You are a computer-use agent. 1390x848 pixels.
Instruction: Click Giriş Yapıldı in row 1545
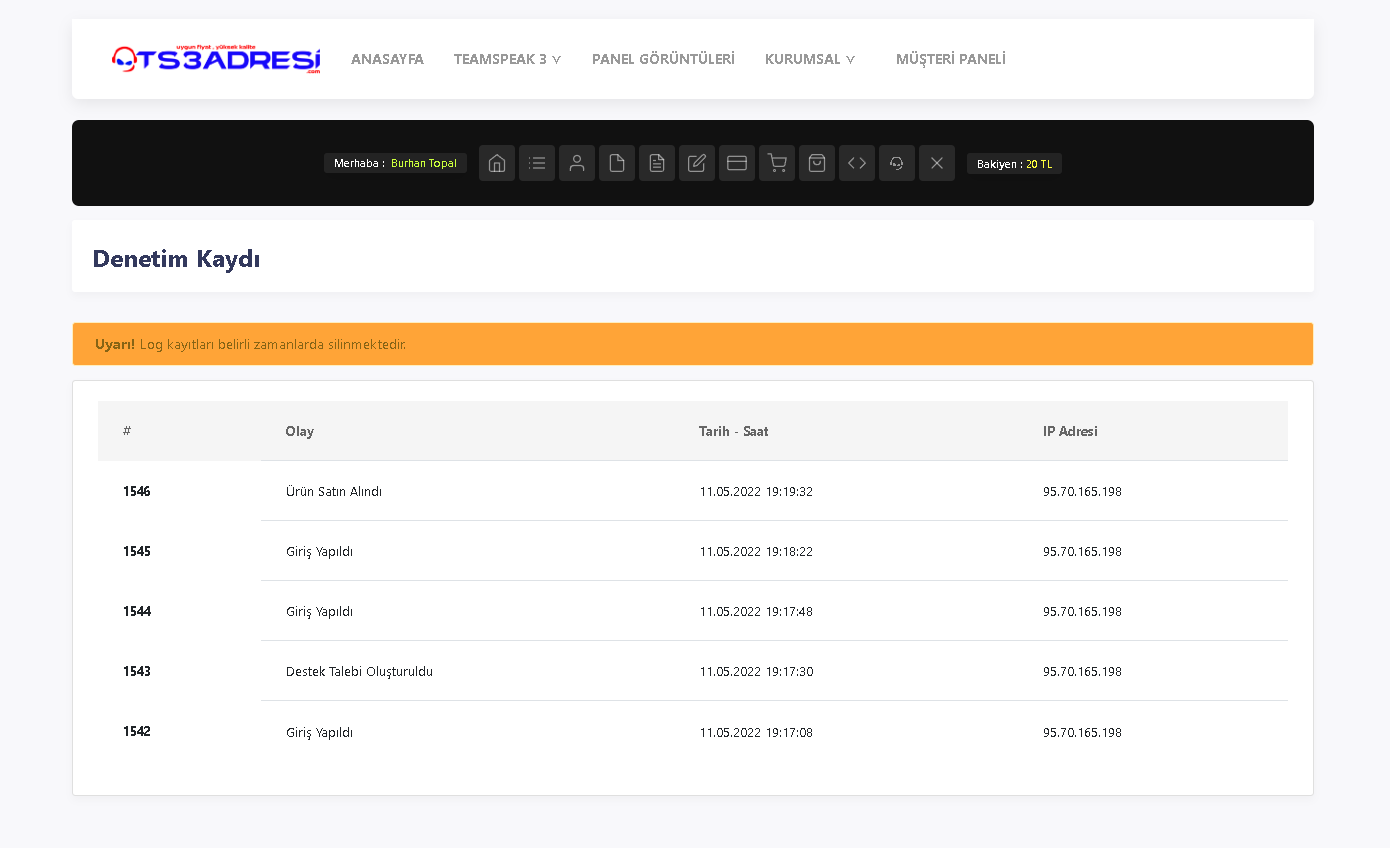pyautogui.click(x=319, y=551)
